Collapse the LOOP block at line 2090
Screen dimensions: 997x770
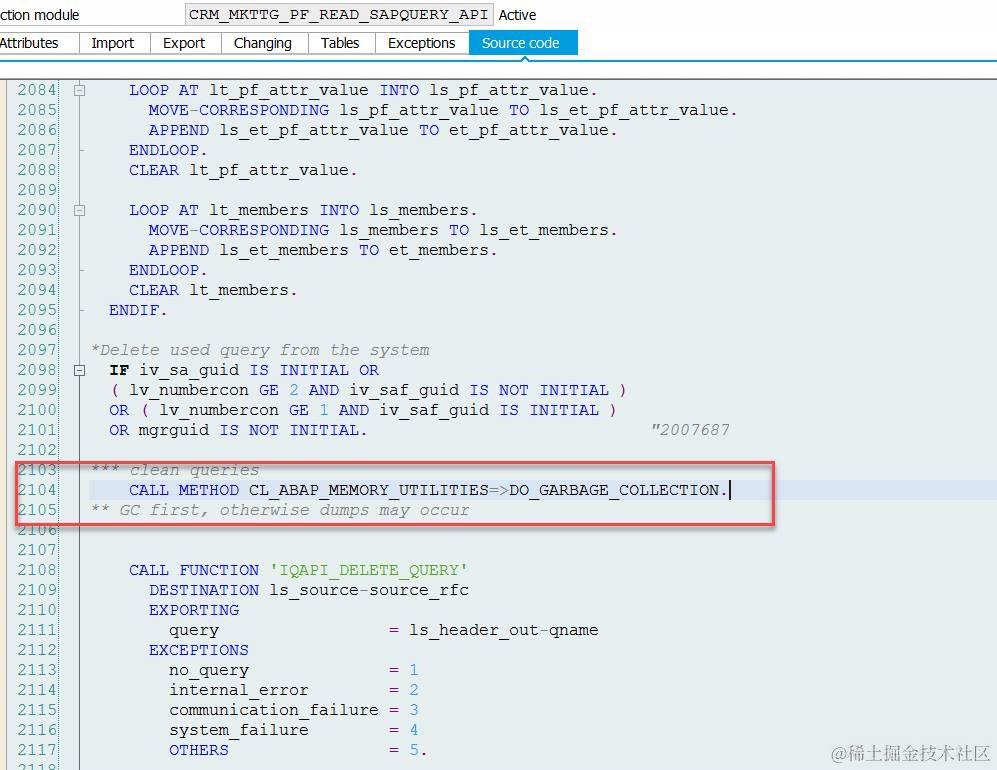click(x=79, y=210)
